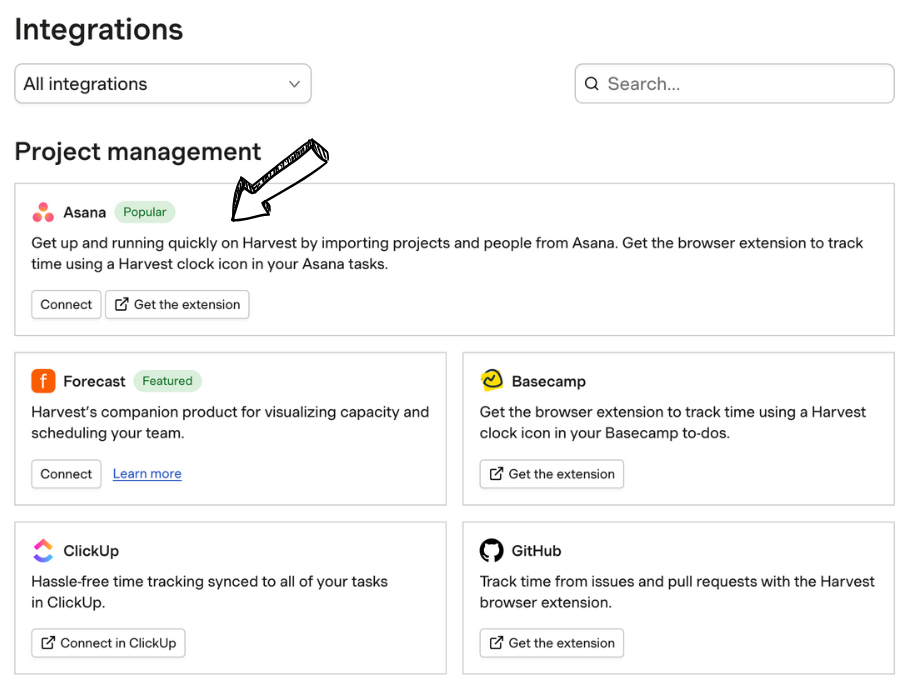Open the All integrations dropdown
898x675 pixels.
point(163,84)
